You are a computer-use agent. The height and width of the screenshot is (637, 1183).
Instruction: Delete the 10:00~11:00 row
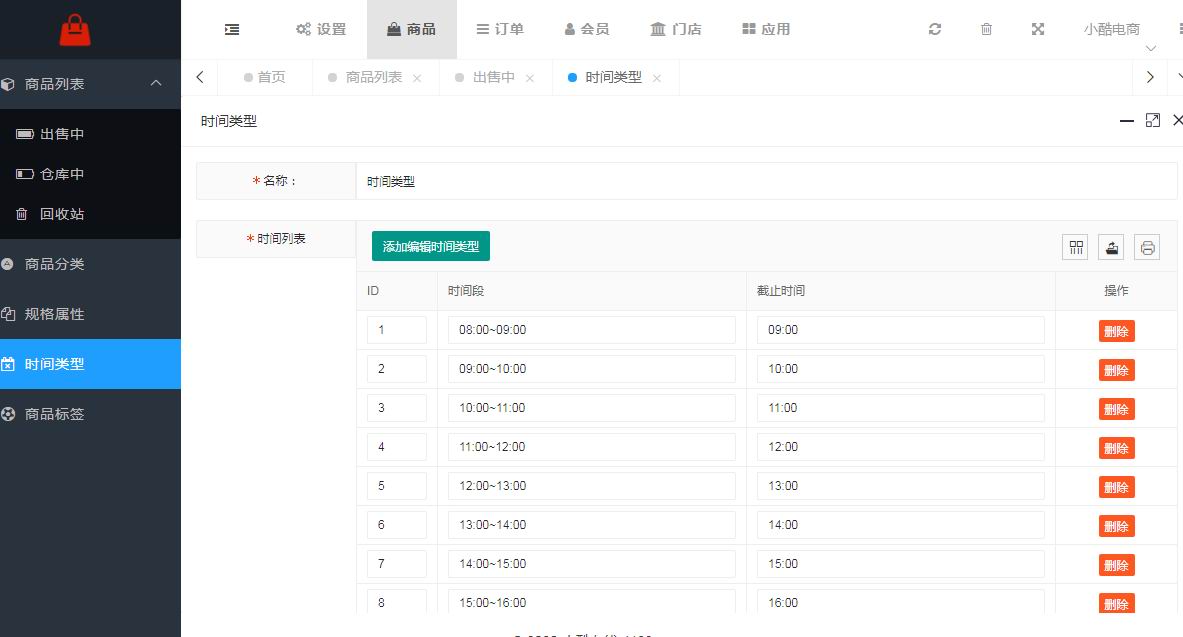coord(1117,409)
